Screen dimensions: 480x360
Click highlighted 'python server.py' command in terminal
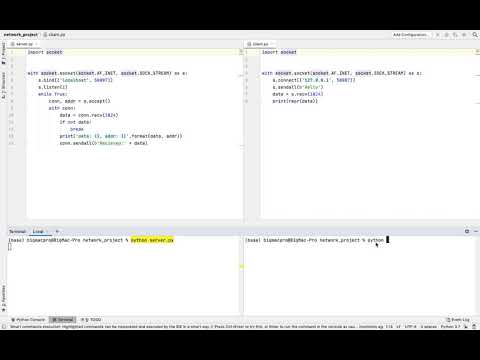(x=152, y=240)
